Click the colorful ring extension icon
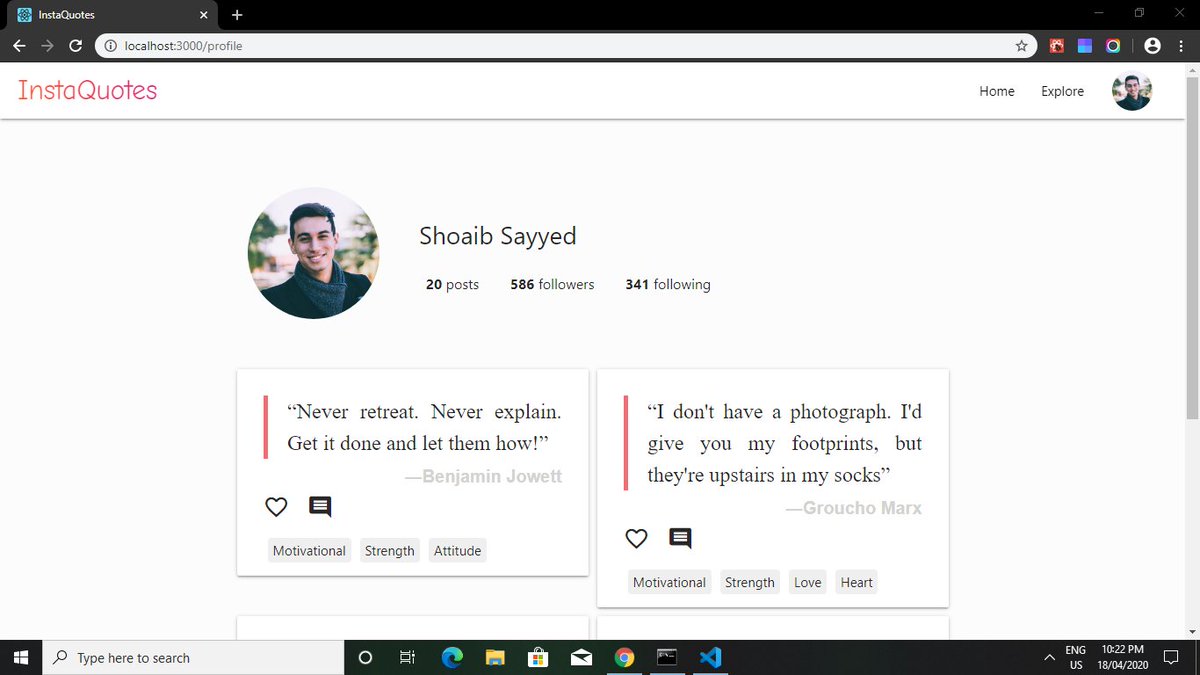Screen dimensions: 1200x675 click(1113, 46)
